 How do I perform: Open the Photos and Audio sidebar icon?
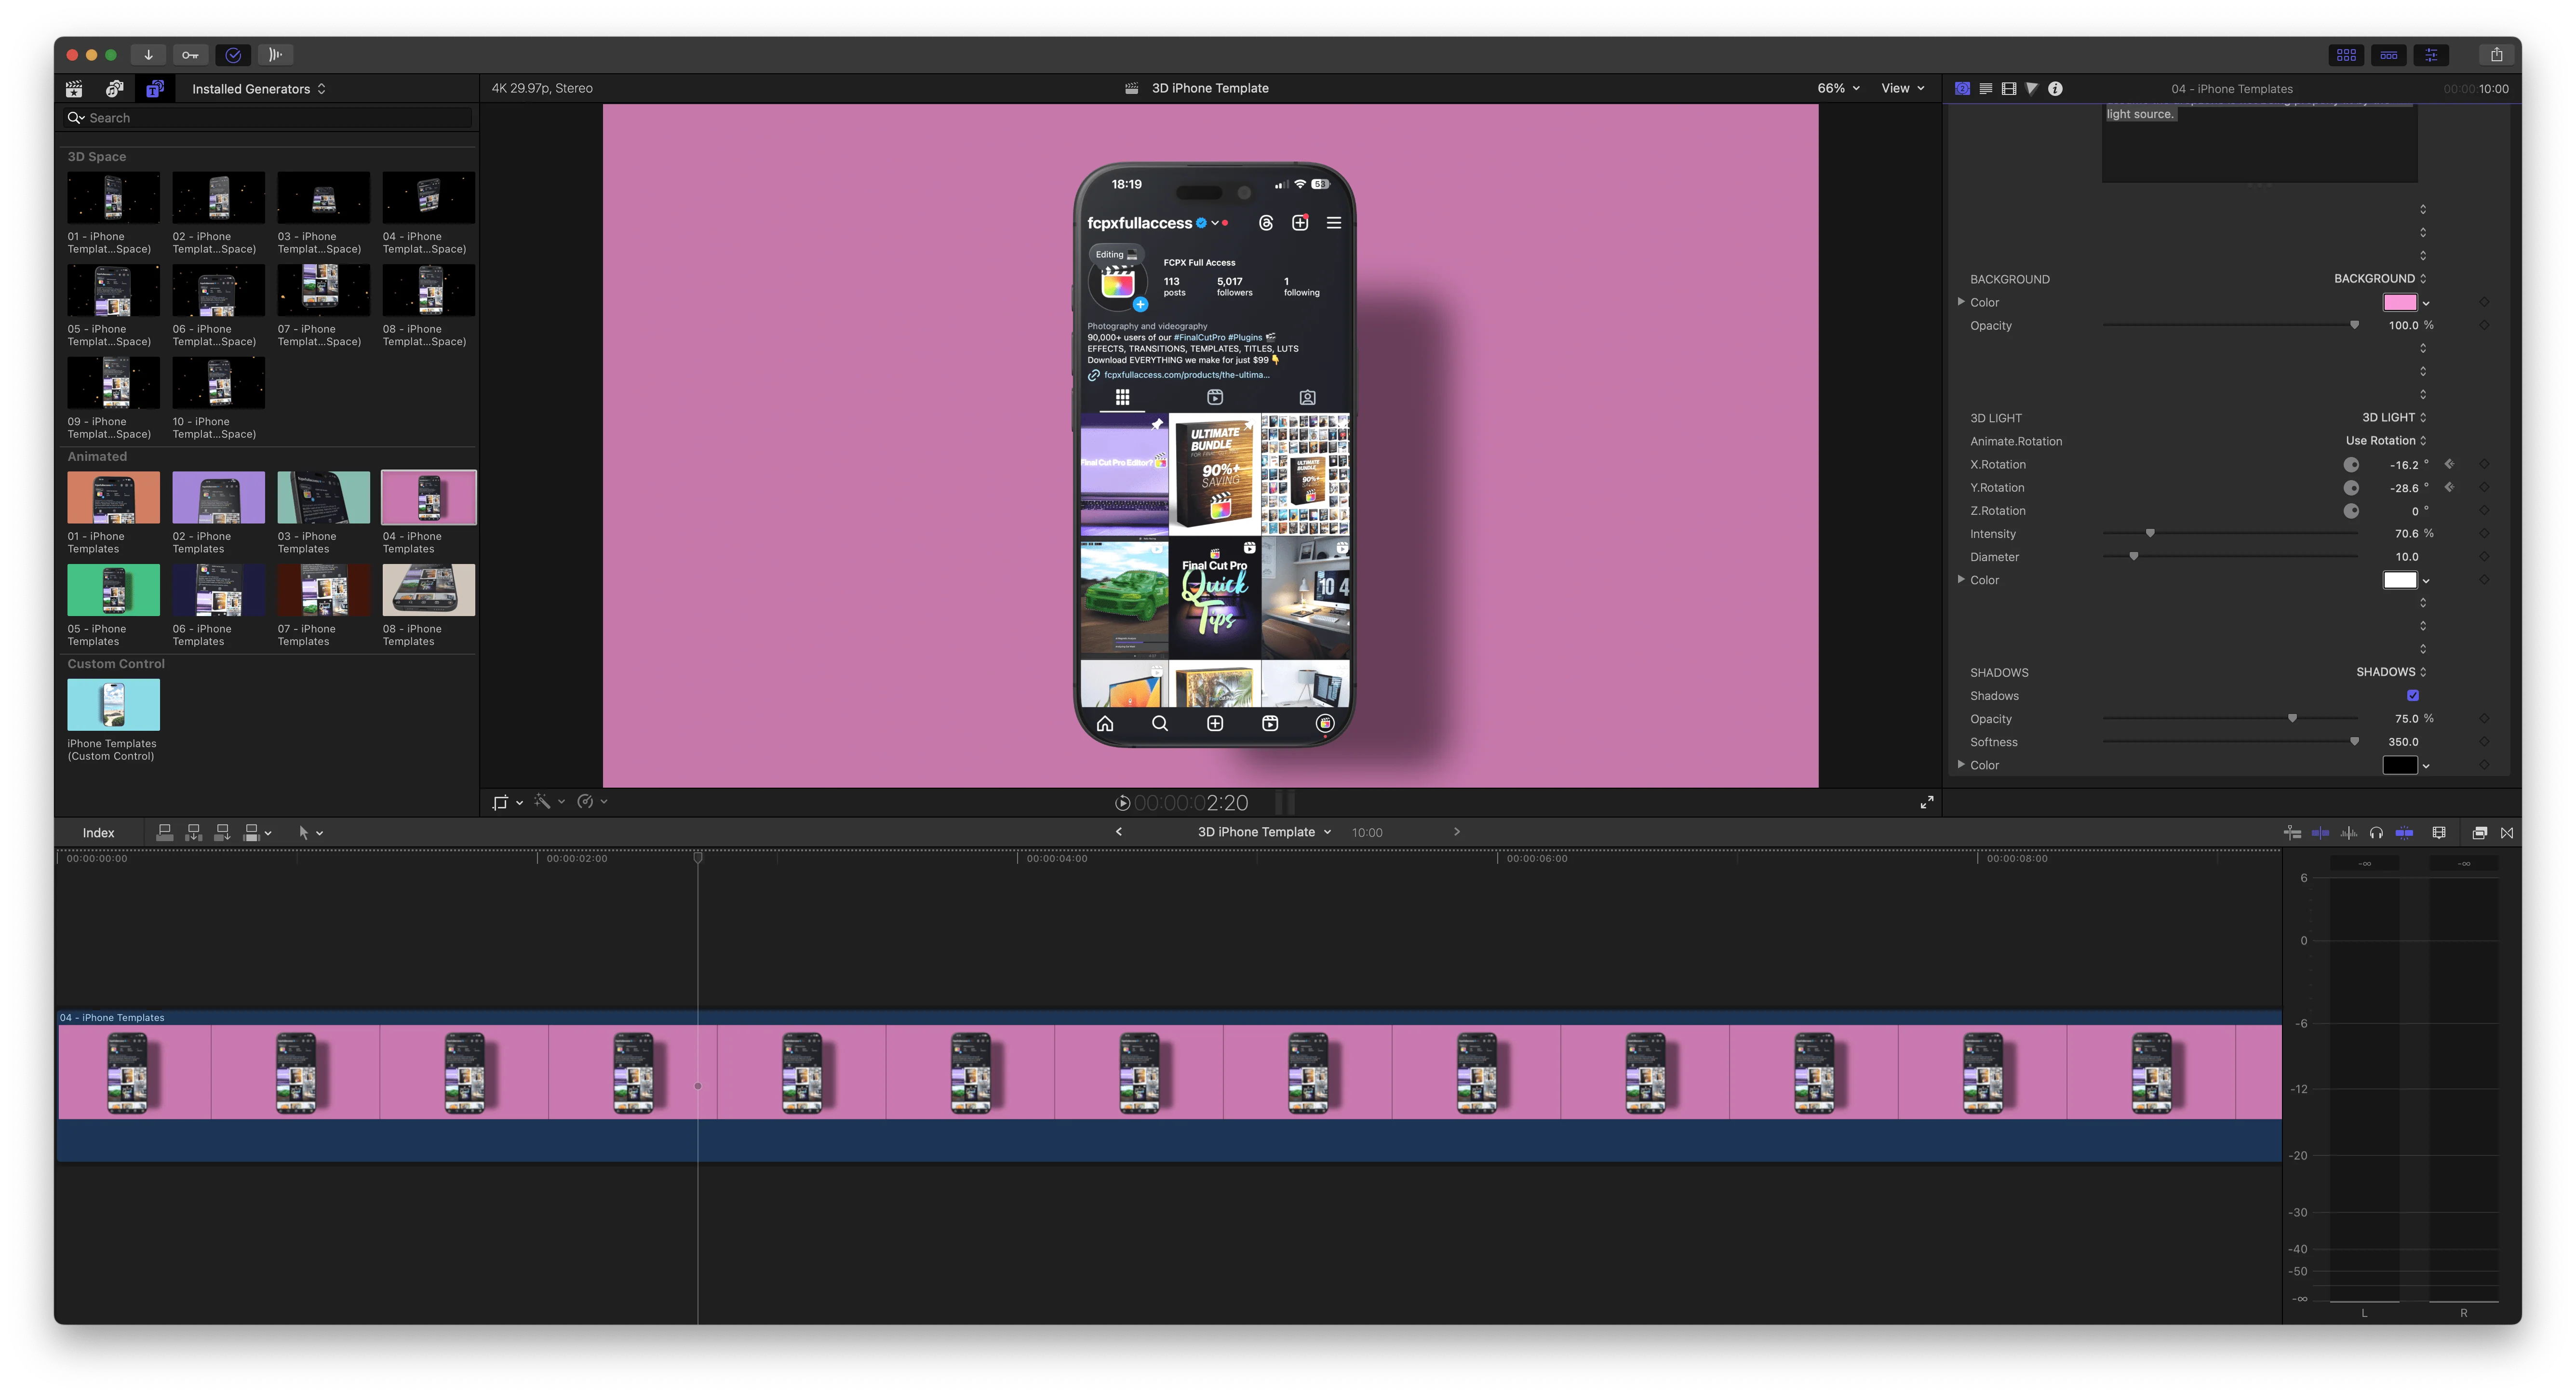pyautogui.click(x=114, y=89)
